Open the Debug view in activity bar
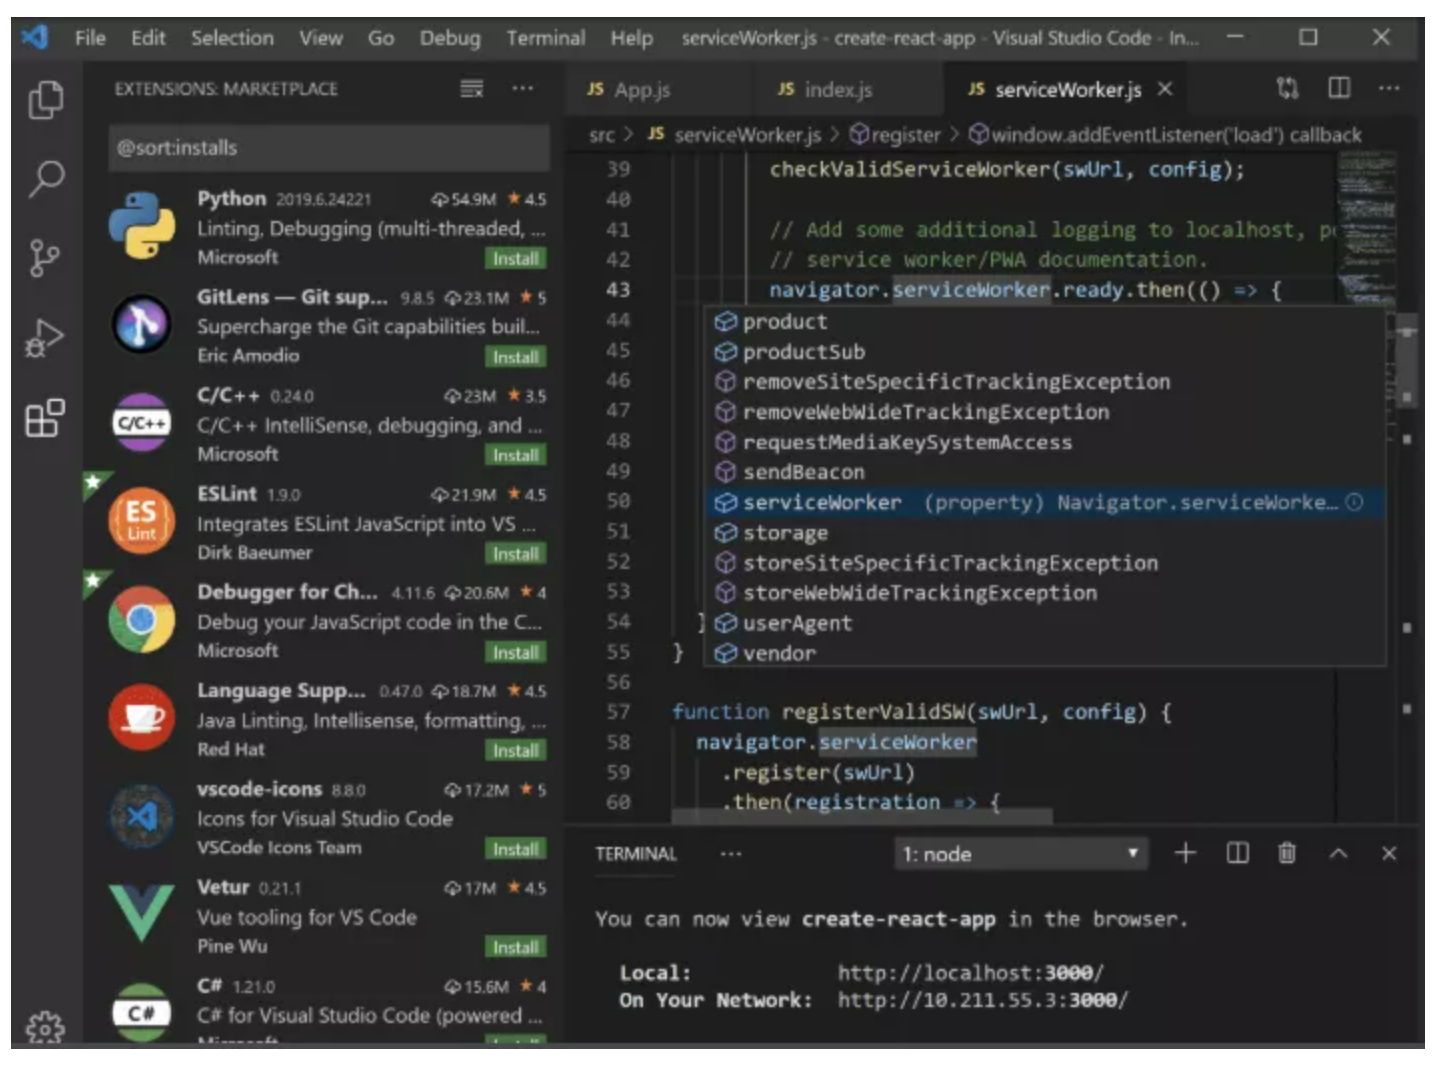 [x=45, y=338]
